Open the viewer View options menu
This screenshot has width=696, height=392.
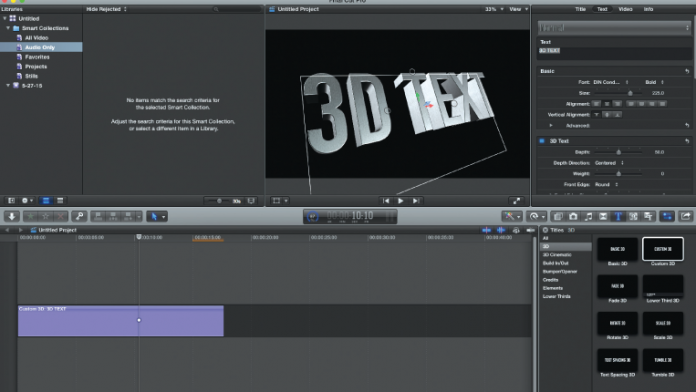(518, 9)
